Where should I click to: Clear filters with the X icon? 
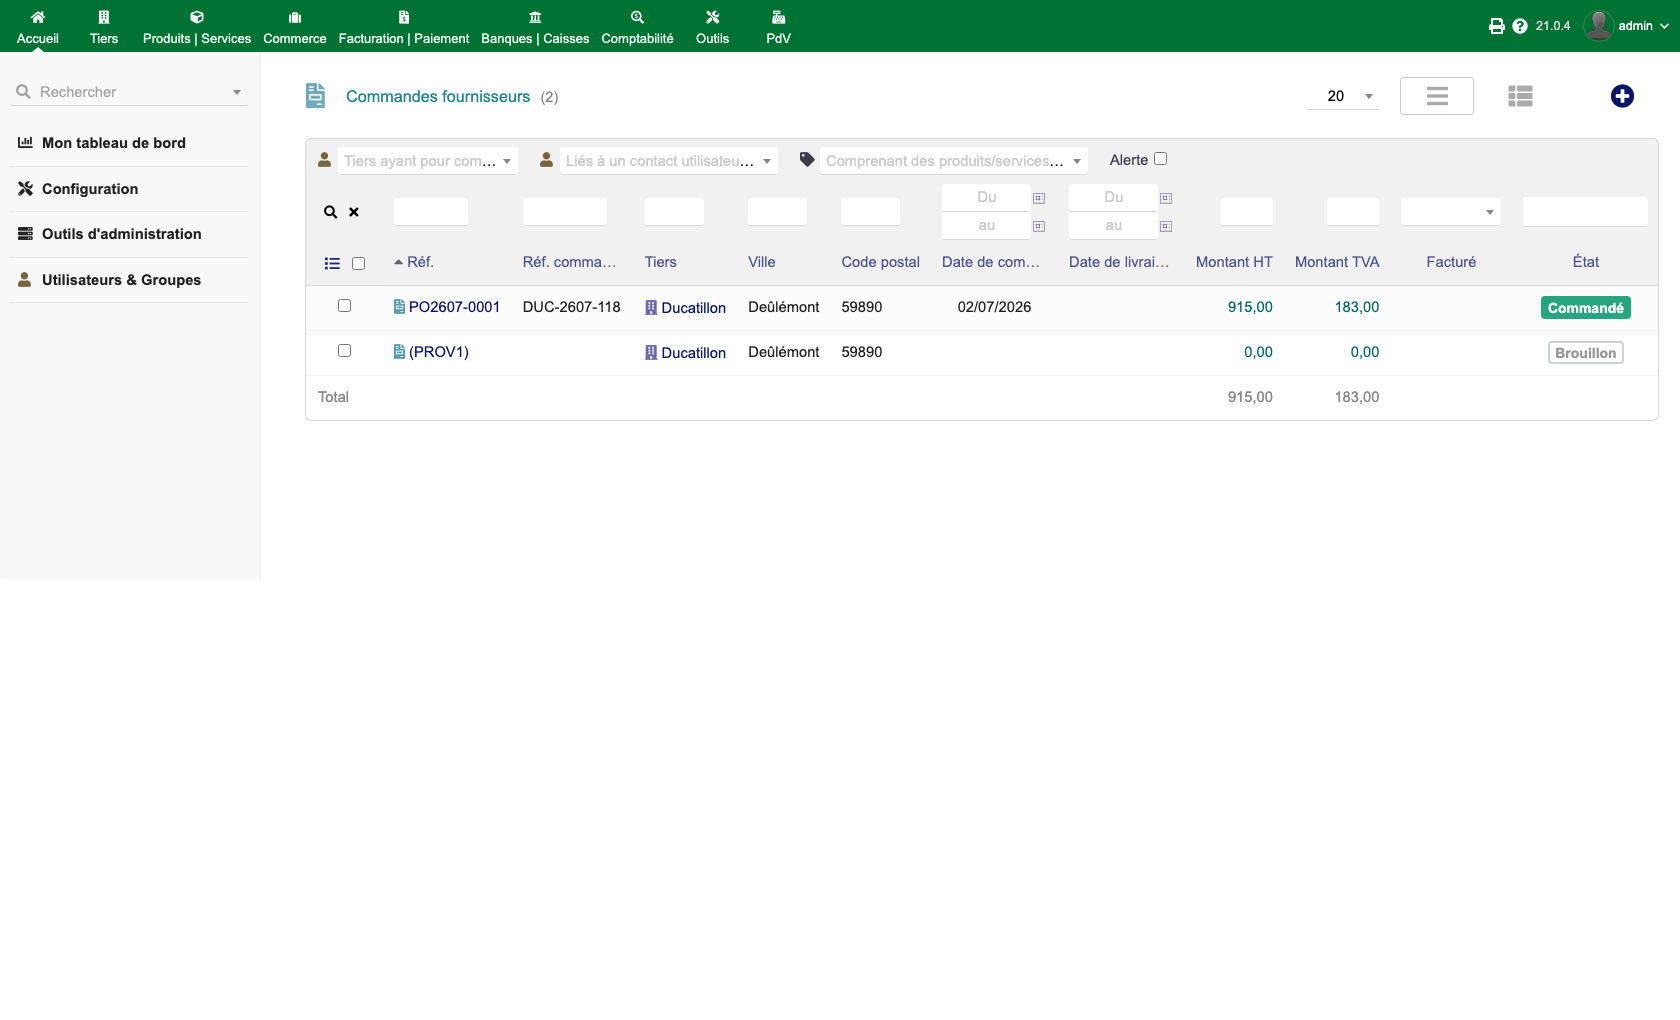coord(354,212)
